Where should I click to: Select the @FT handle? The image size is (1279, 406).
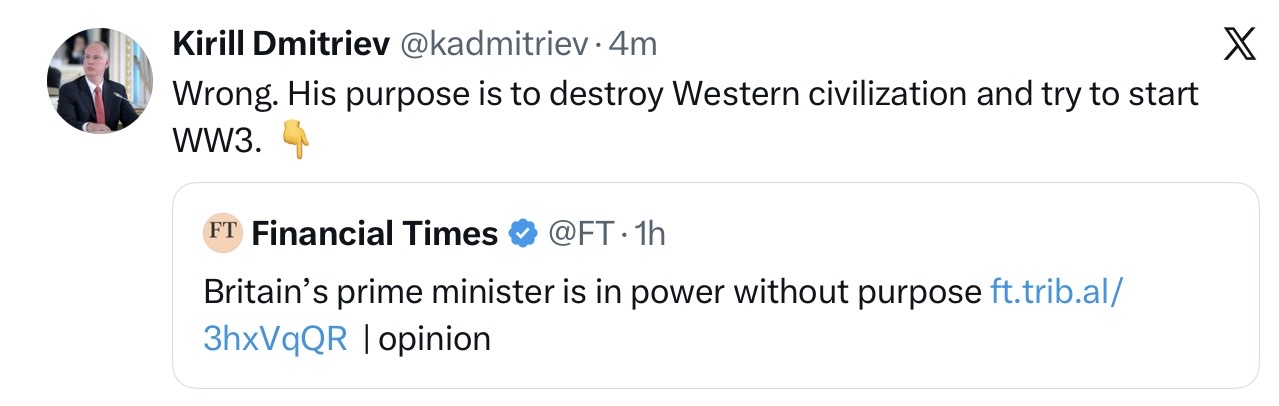(579, 234)
